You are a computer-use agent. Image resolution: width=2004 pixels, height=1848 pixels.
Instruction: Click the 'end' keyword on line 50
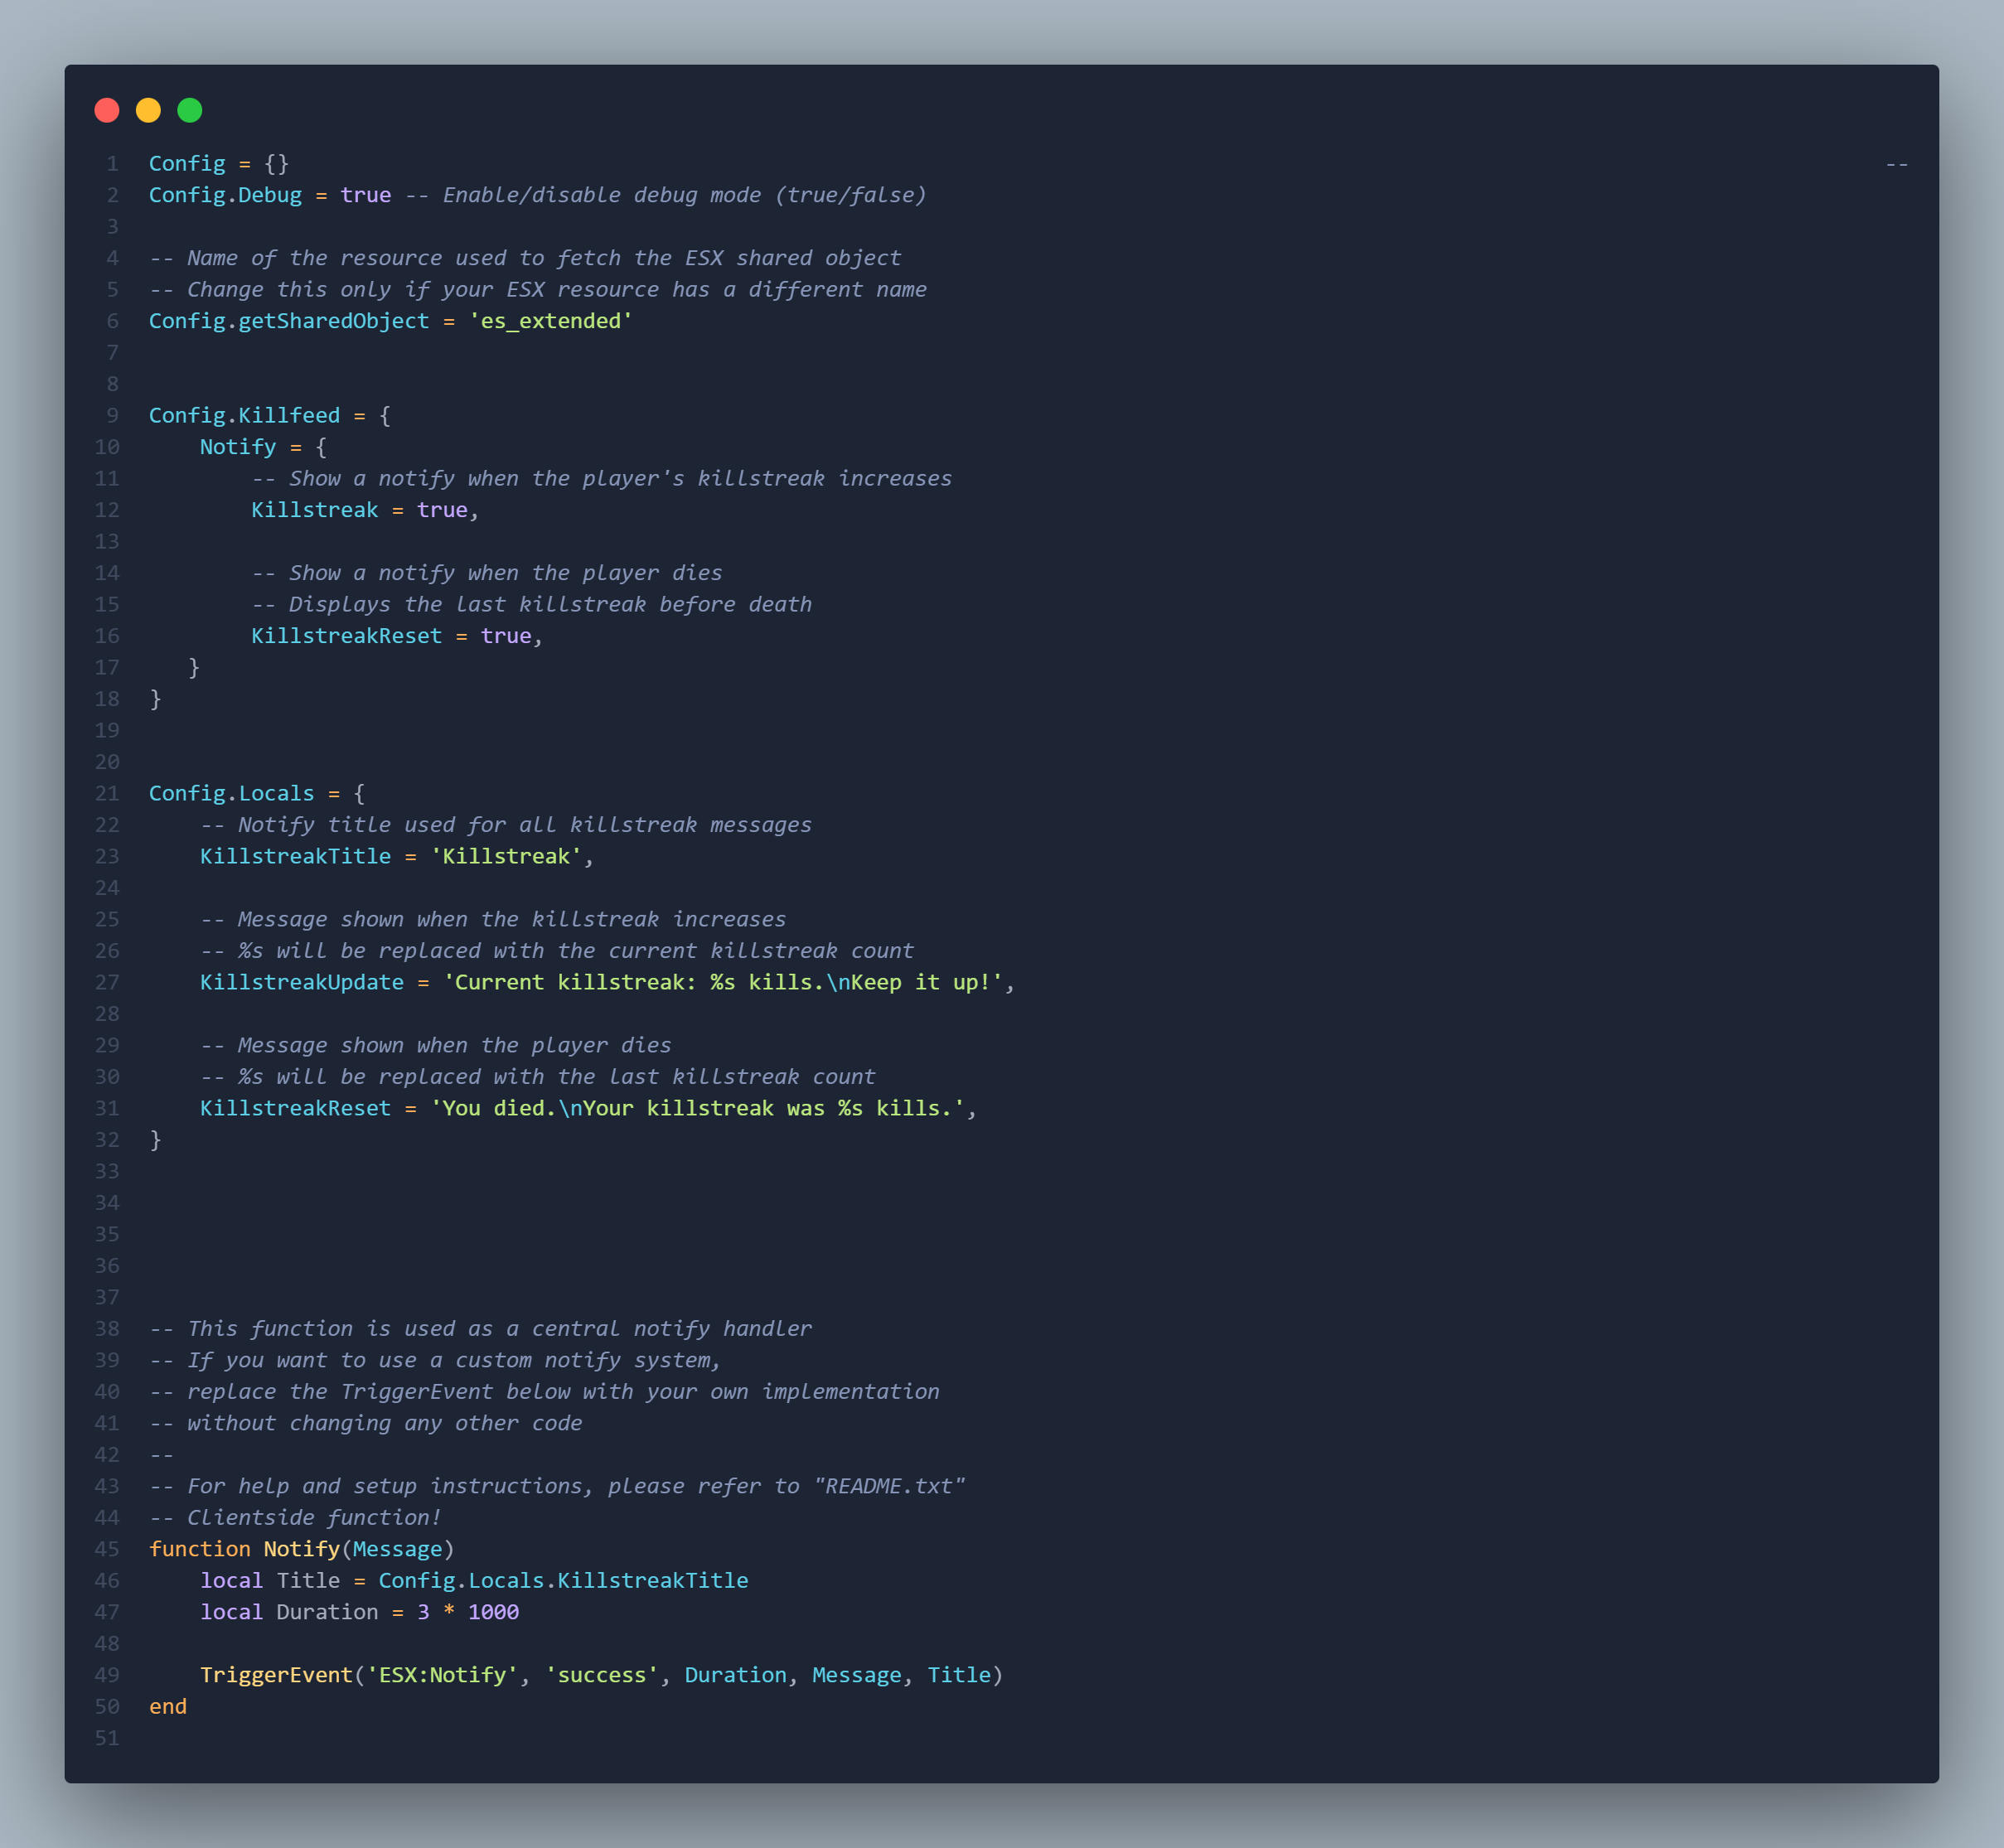[x=168, y=1706]
